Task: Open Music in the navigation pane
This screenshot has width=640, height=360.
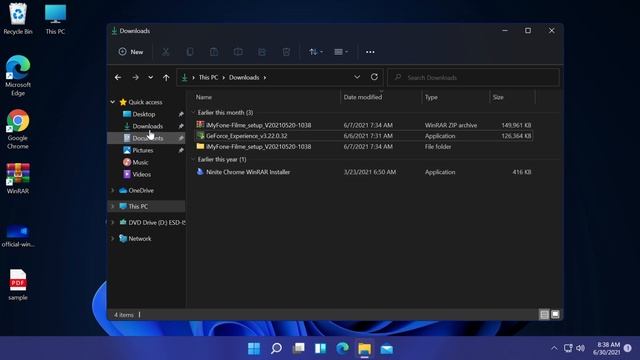Action: [x=140, y=162]
